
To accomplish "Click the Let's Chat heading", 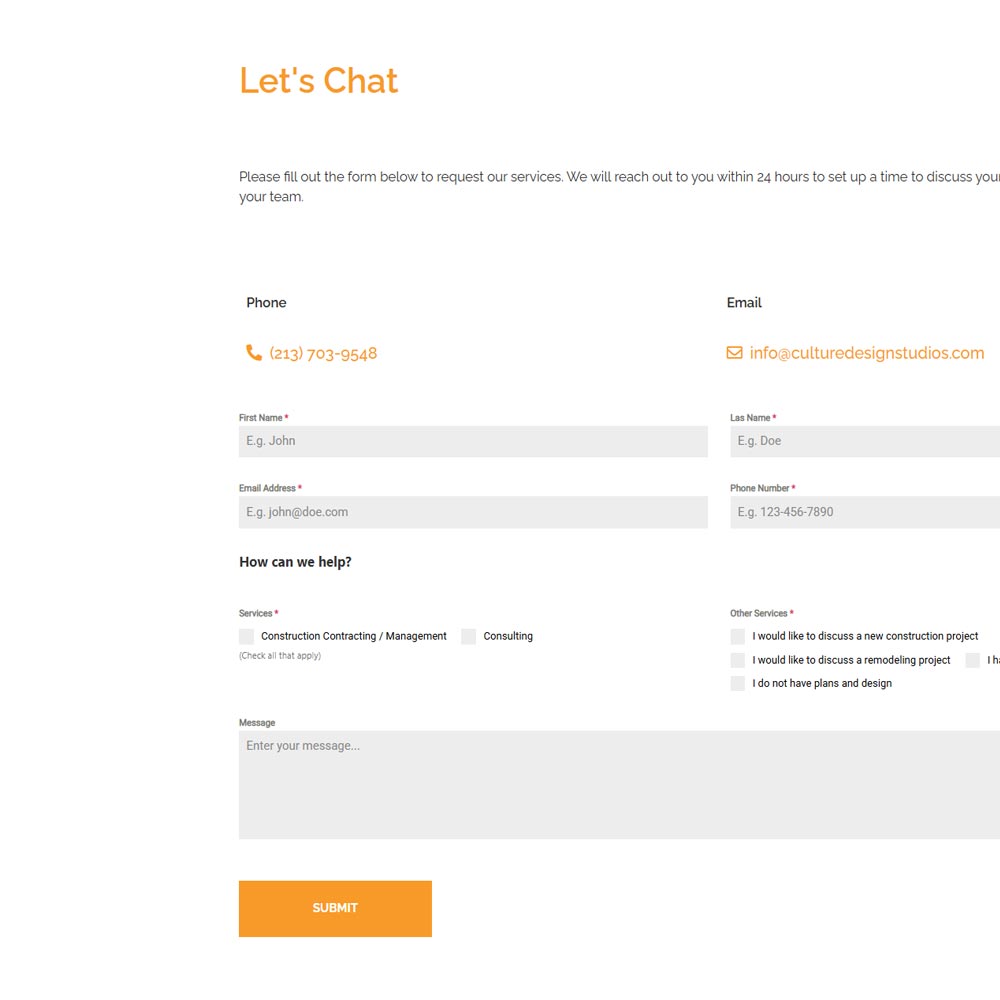I will point(318,81).
